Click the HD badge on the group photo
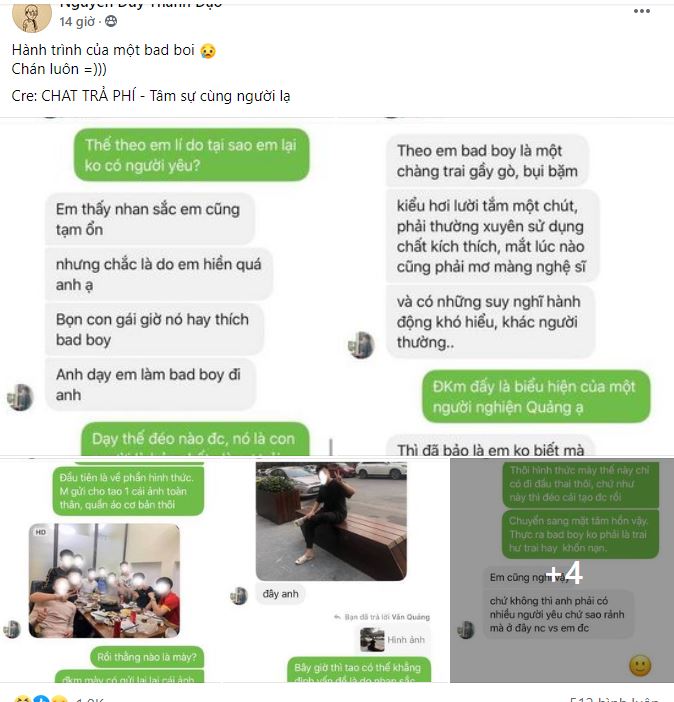The width and height of the screenshot is (674, 702). pyautogui.click(x=40, y=532)
